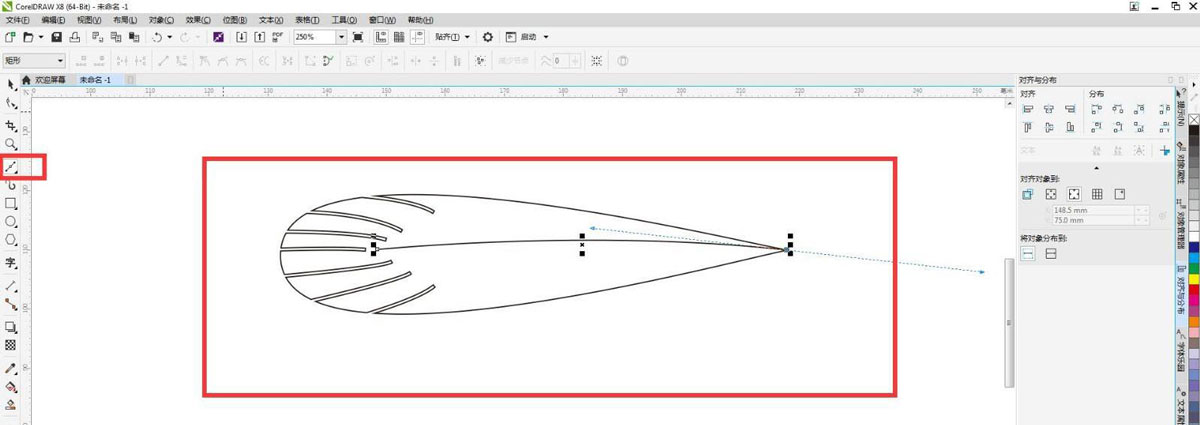The width and height of the screenshot is (1200, 425).
Task: Expand the 矩形 shape dropdown
Action: click(60, 61)
